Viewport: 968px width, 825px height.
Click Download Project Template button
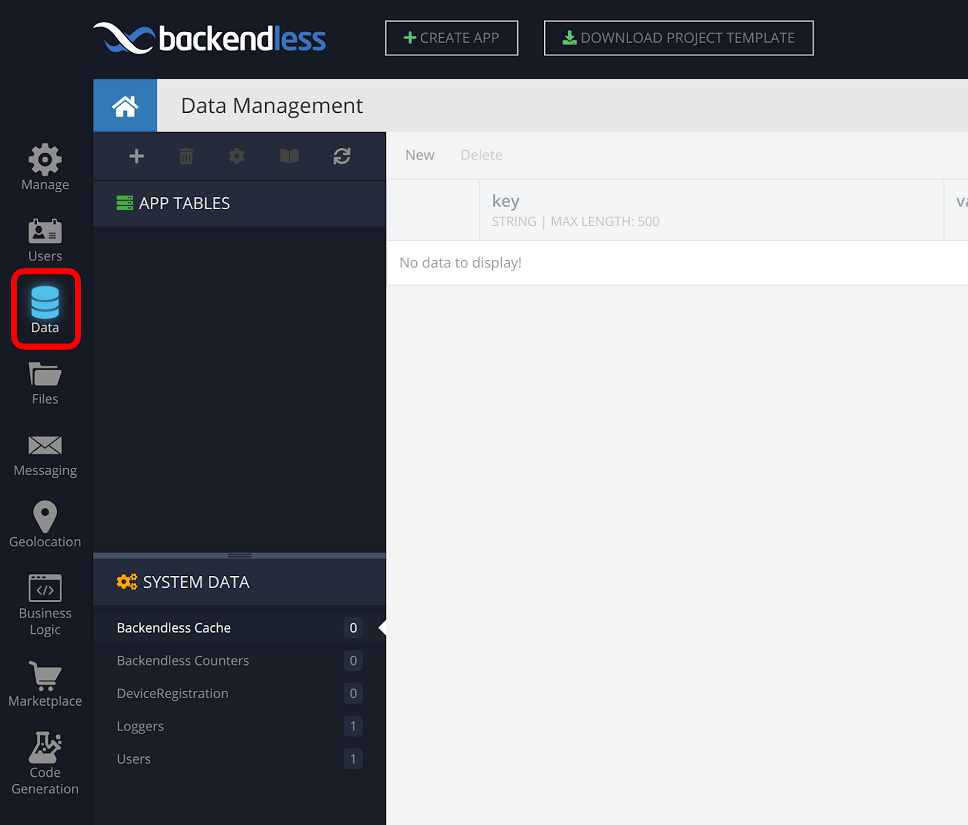pos(678,38)
